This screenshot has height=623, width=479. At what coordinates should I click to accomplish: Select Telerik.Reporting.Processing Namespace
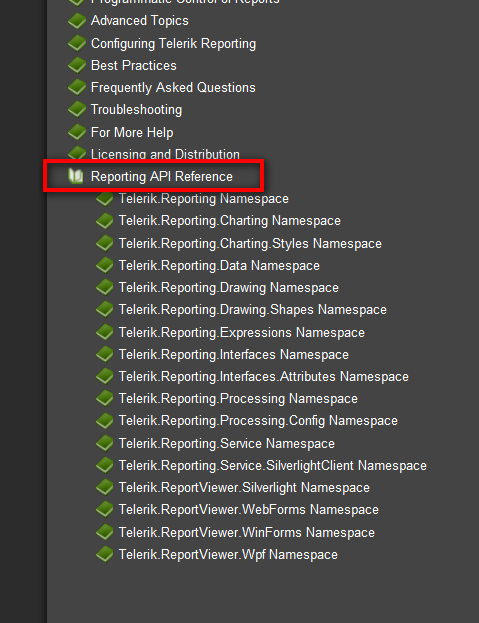point(238,399)
